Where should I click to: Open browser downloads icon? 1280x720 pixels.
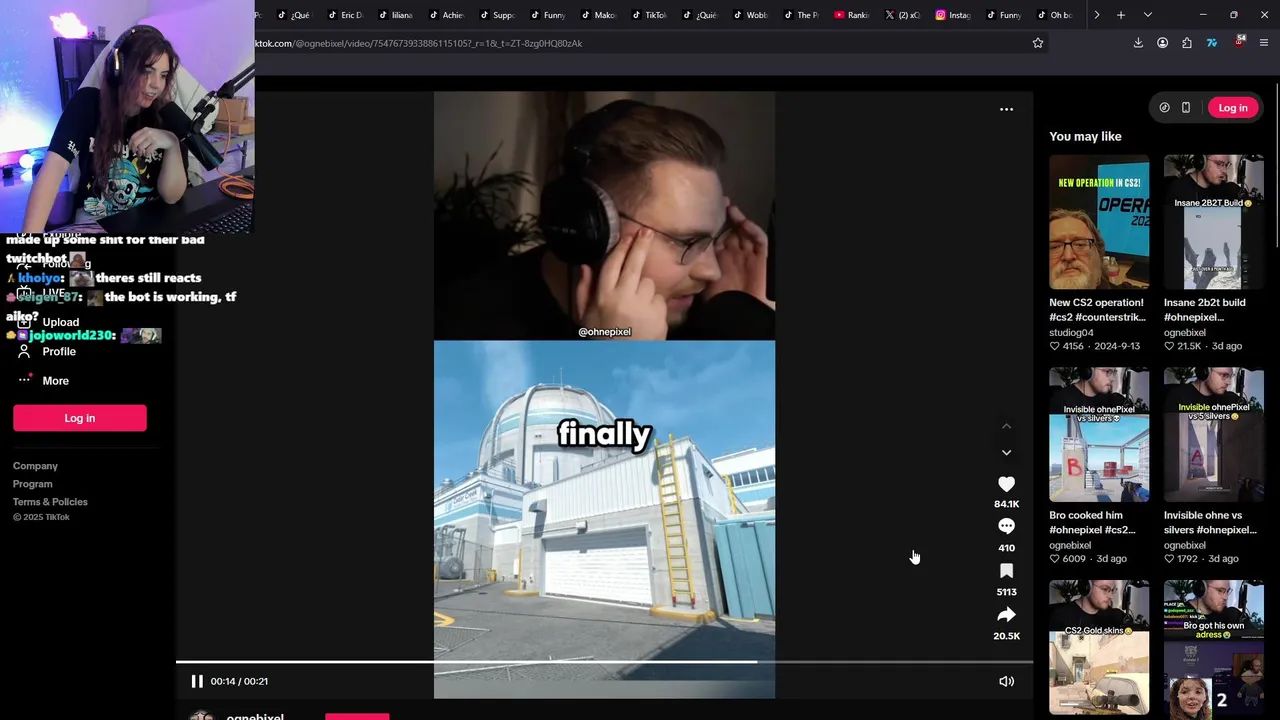[1138, 43]
